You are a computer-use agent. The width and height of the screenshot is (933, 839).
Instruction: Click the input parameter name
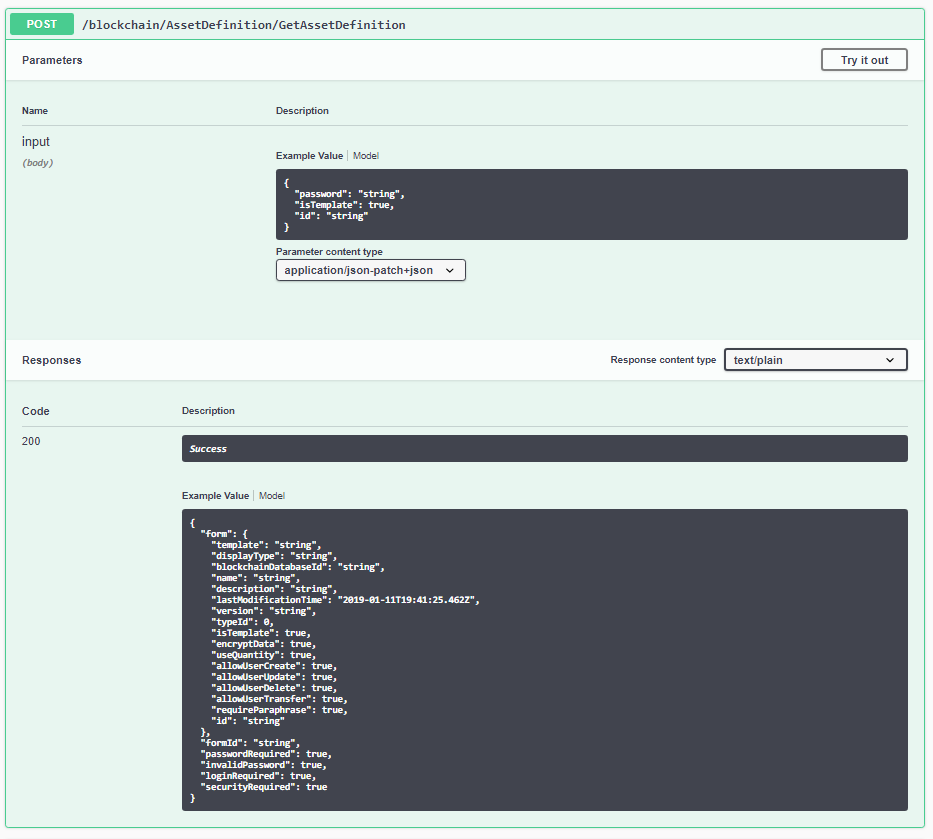pyautogui.click(x=36, y=142)
